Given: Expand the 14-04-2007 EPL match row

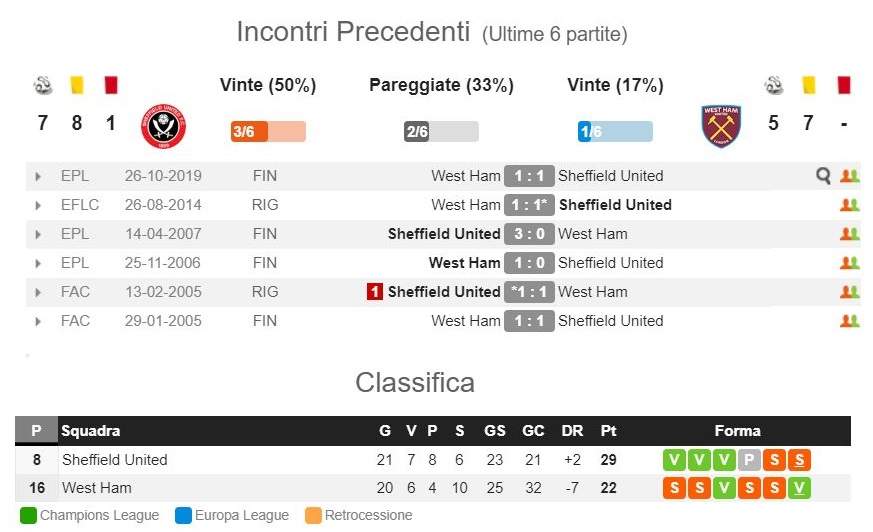Looking at the screenshot, I should tap(38, 234).
